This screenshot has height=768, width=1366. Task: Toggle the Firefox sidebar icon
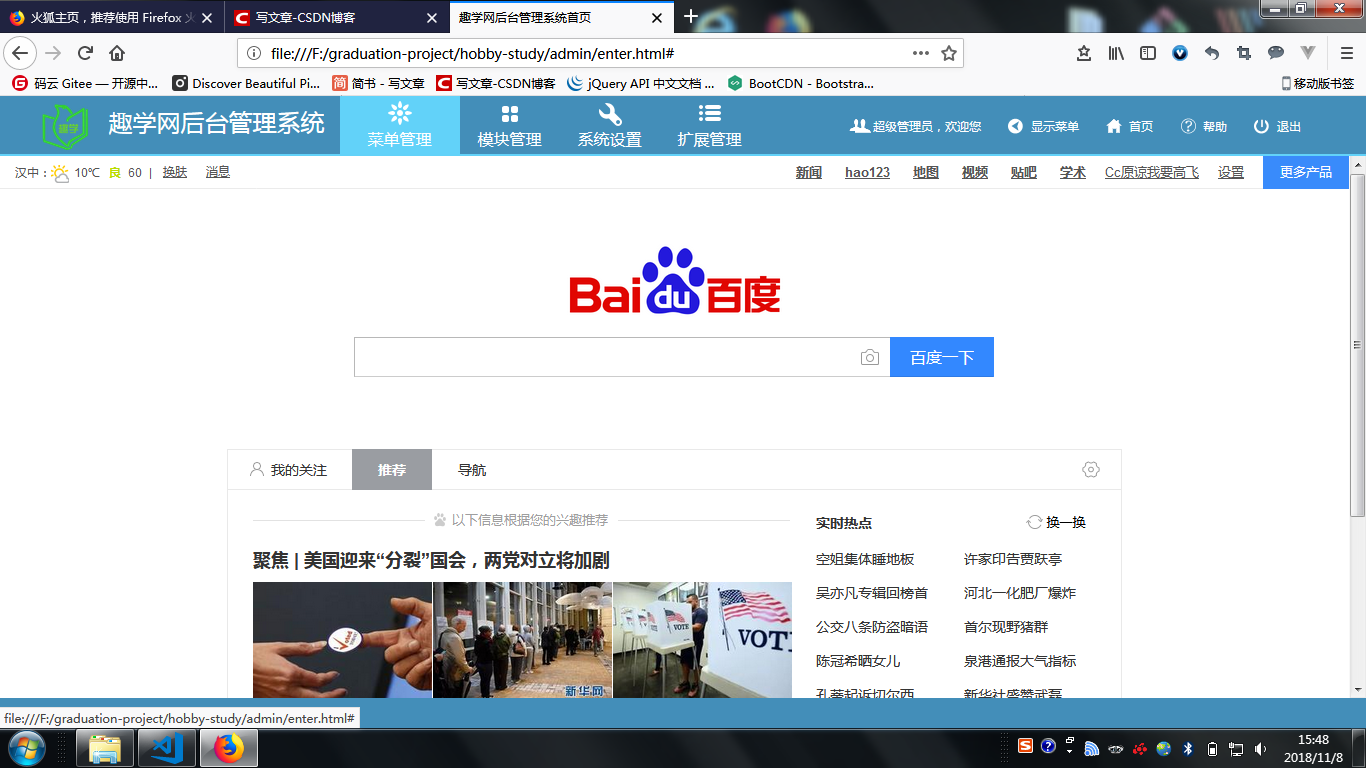1148,53
